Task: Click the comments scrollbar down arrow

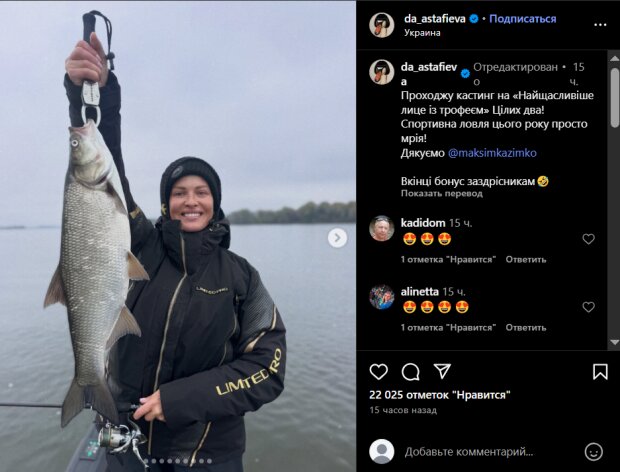Action: tap(614, 342)
